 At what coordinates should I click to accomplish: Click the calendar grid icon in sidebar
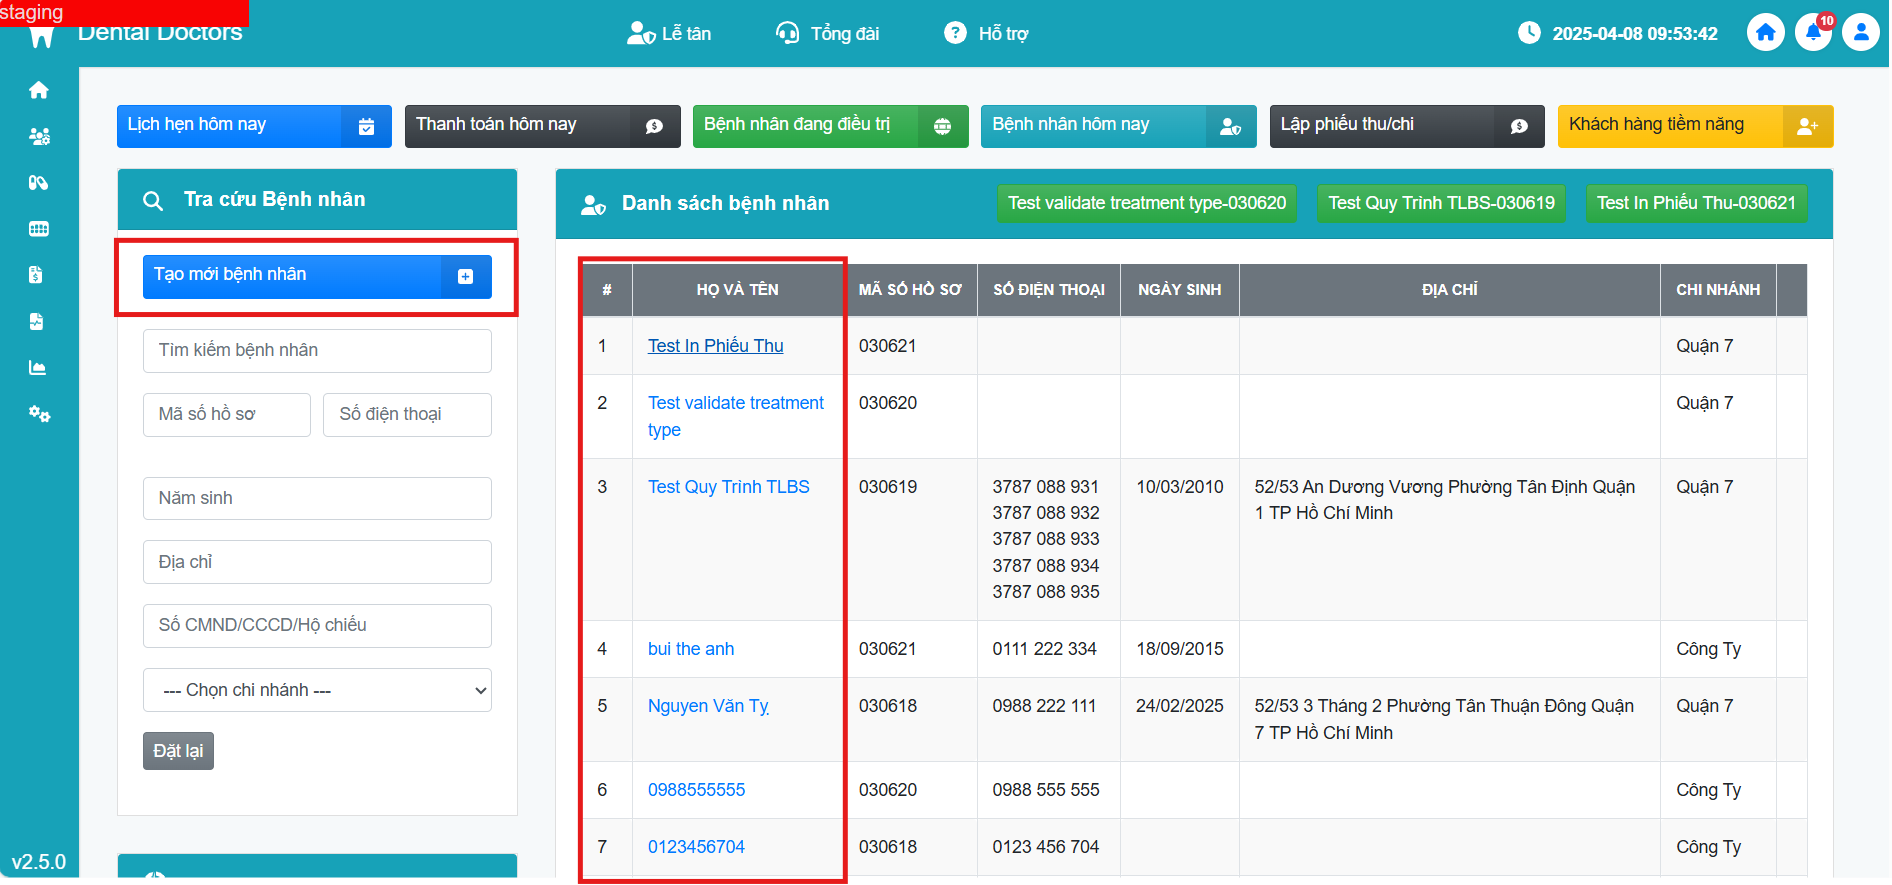click(39, 229)
